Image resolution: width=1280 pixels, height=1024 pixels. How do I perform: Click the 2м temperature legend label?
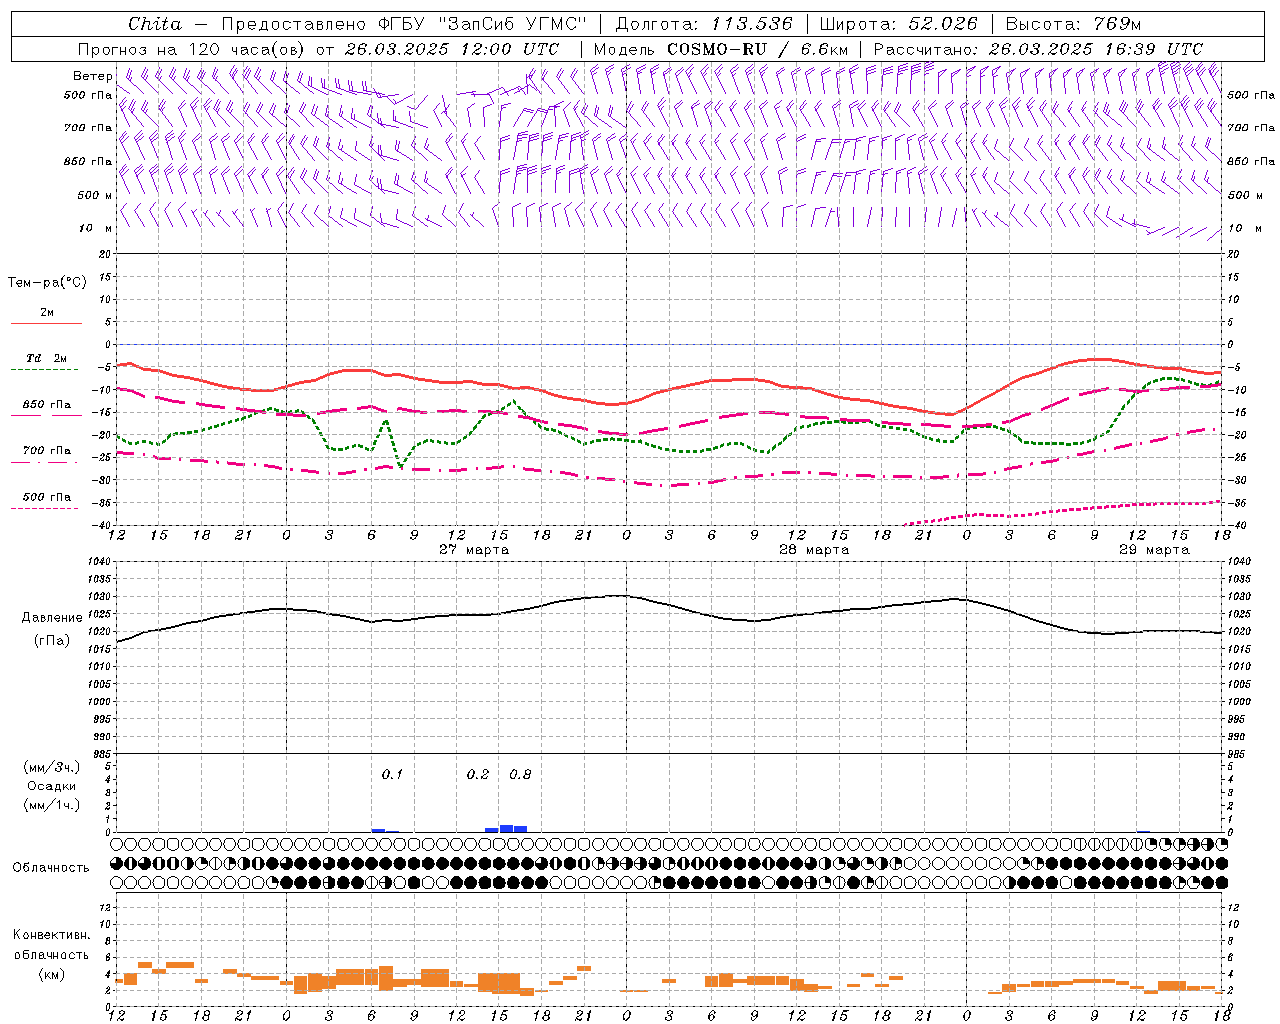(47, 313)
